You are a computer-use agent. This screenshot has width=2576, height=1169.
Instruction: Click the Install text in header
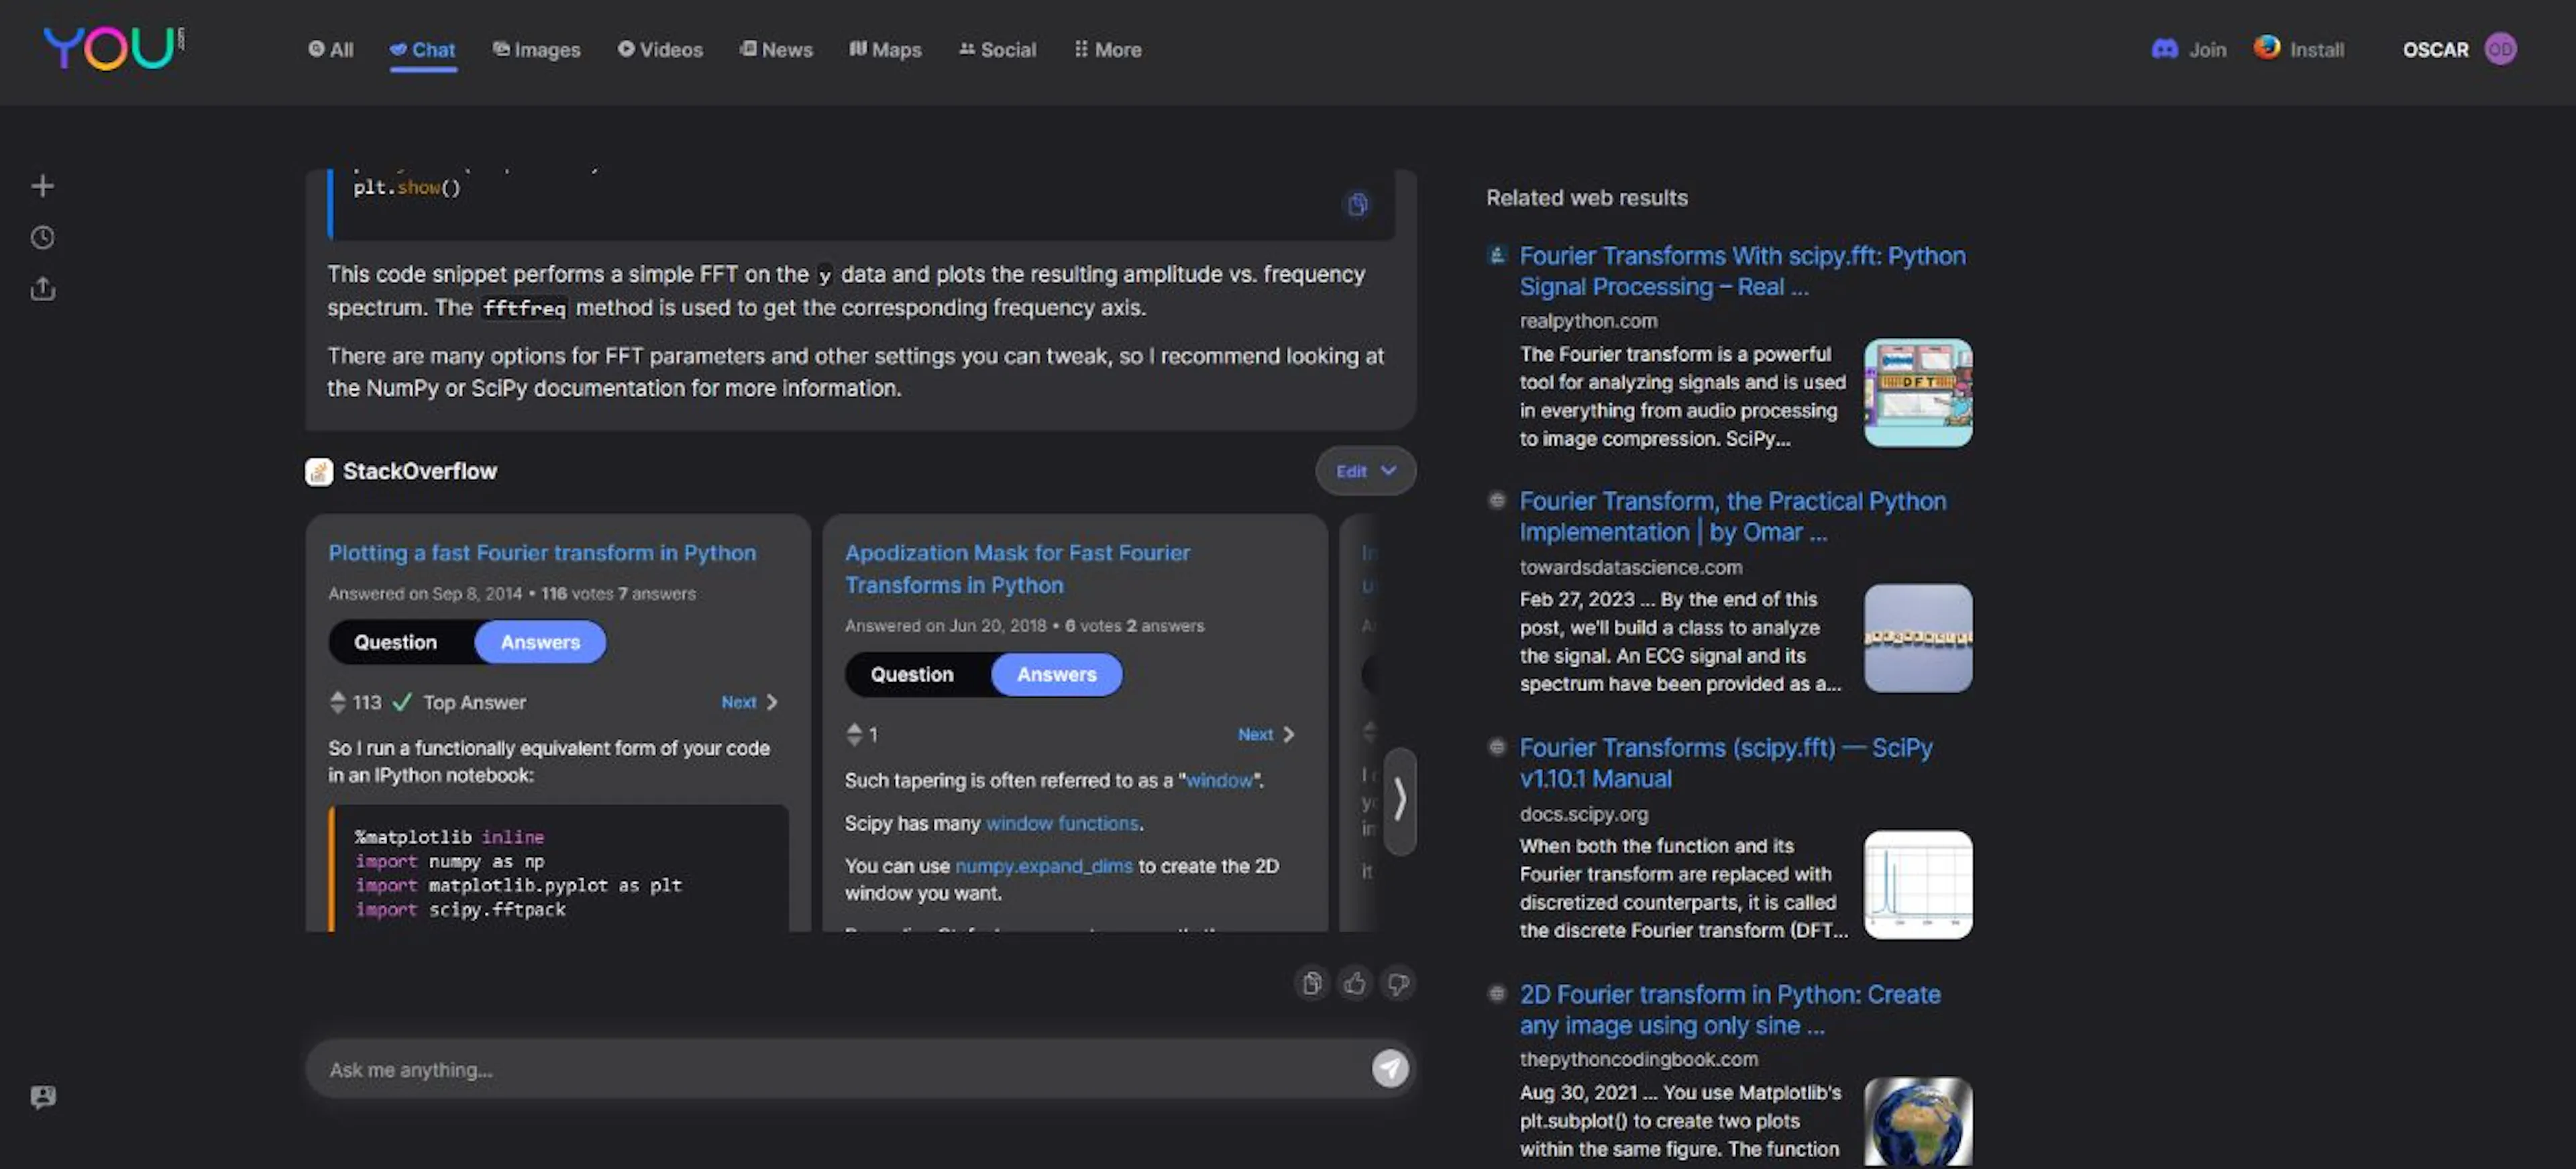(2316, 49)
